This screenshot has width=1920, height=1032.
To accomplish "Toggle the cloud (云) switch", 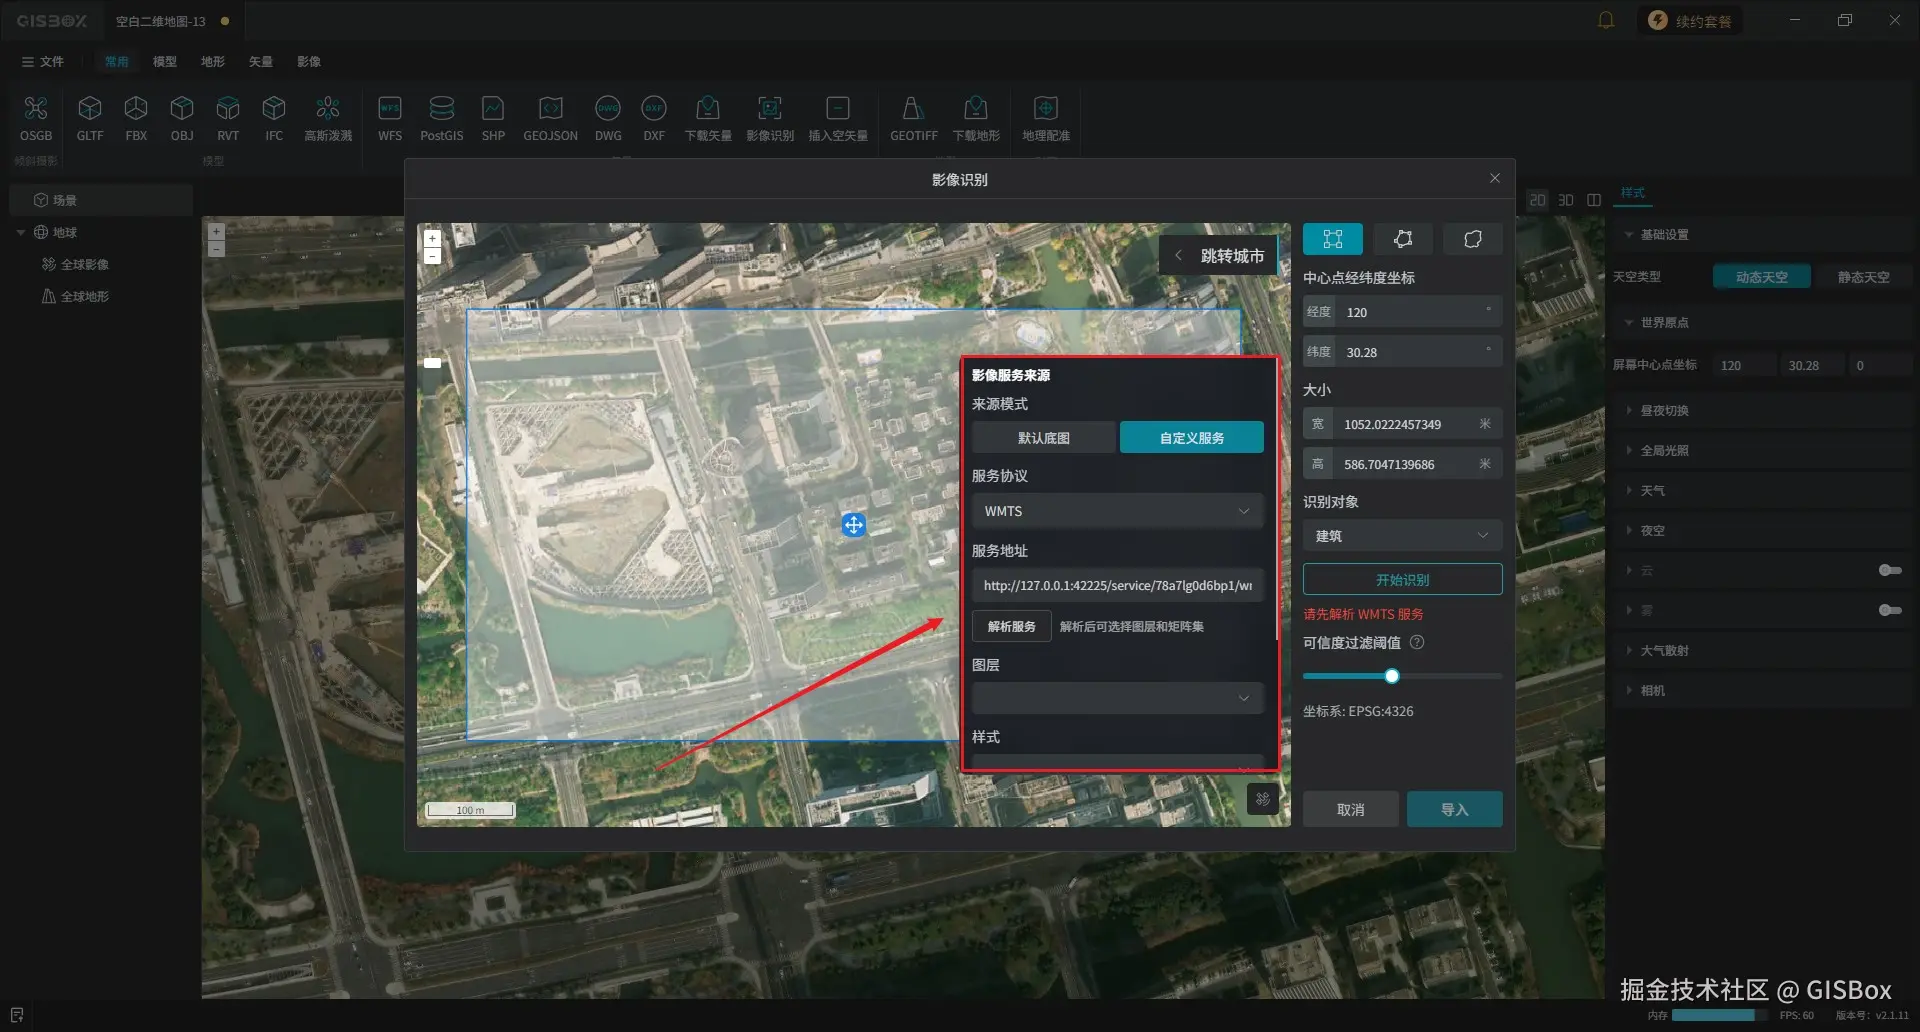I will 1890,570.
